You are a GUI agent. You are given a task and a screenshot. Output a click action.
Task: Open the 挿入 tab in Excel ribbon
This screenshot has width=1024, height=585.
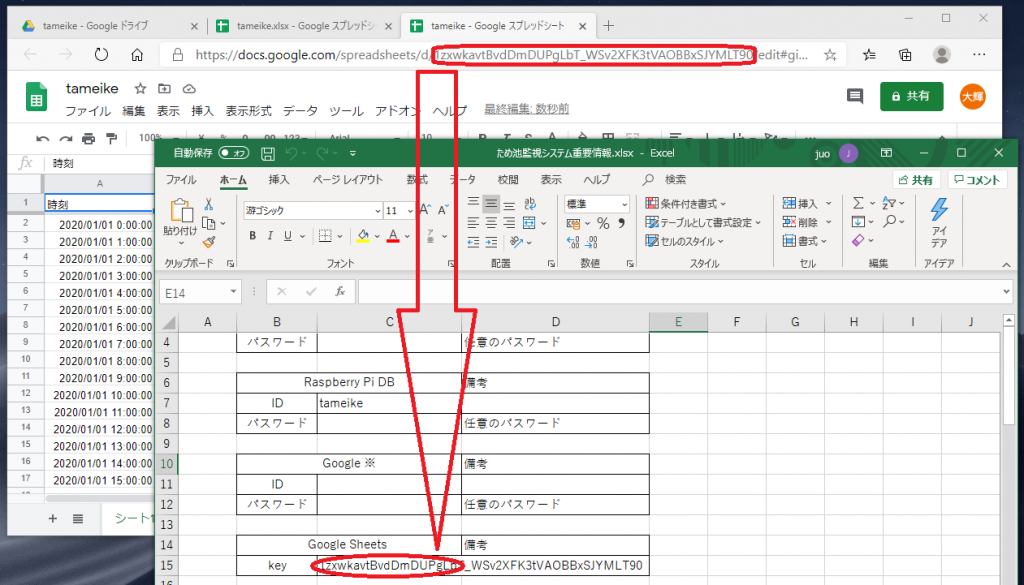(281, 180)
